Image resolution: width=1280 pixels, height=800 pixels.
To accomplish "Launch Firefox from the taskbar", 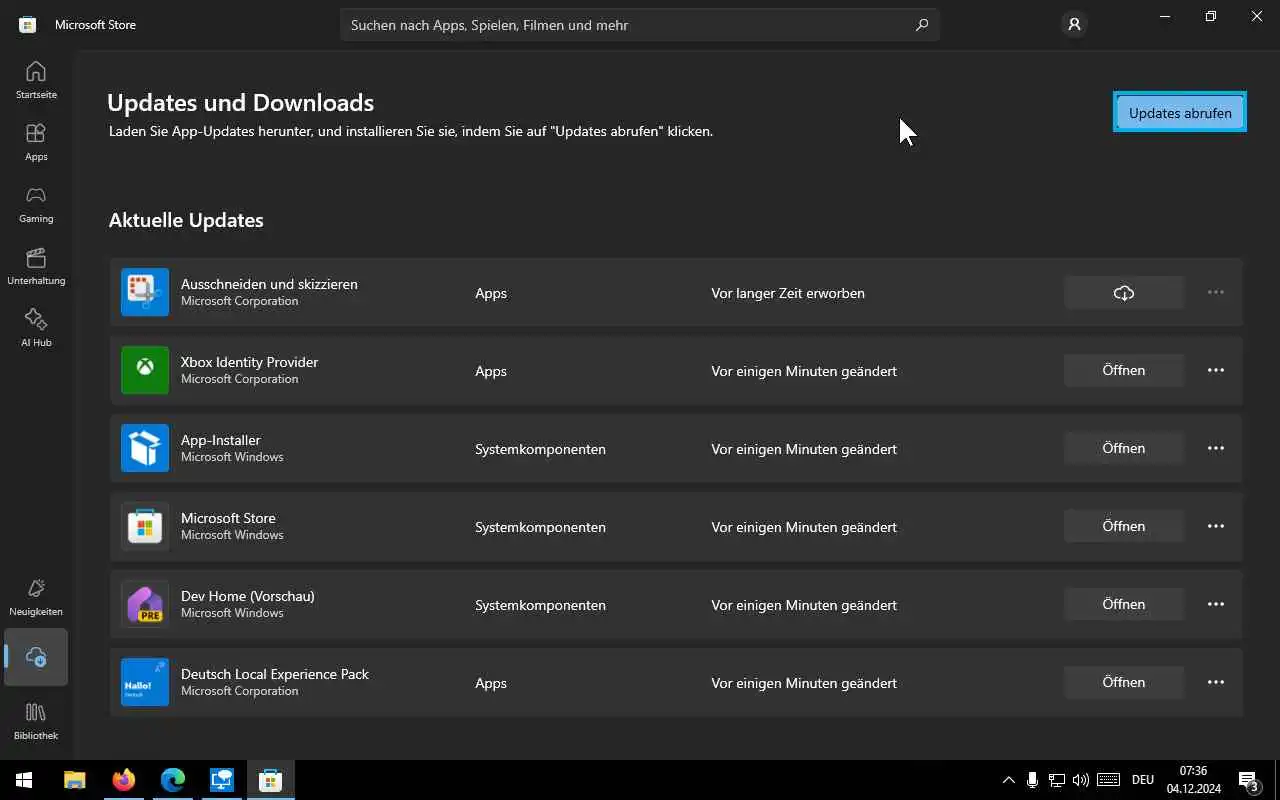I will (x=124, y=780).
